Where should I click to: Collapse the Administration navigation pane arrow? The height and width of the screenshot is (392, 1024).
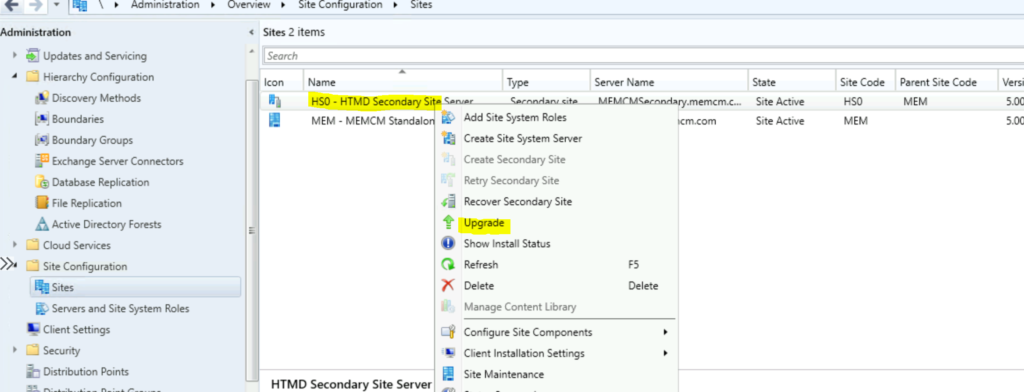click(x=252, y=33)
